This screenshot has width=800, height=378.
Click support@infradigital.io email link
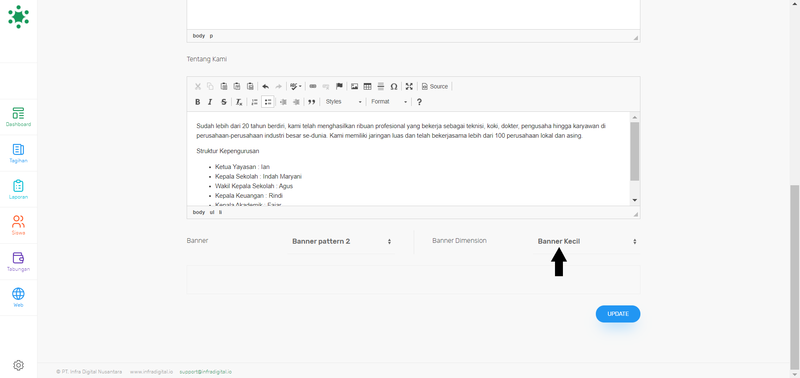coord(206,372)
